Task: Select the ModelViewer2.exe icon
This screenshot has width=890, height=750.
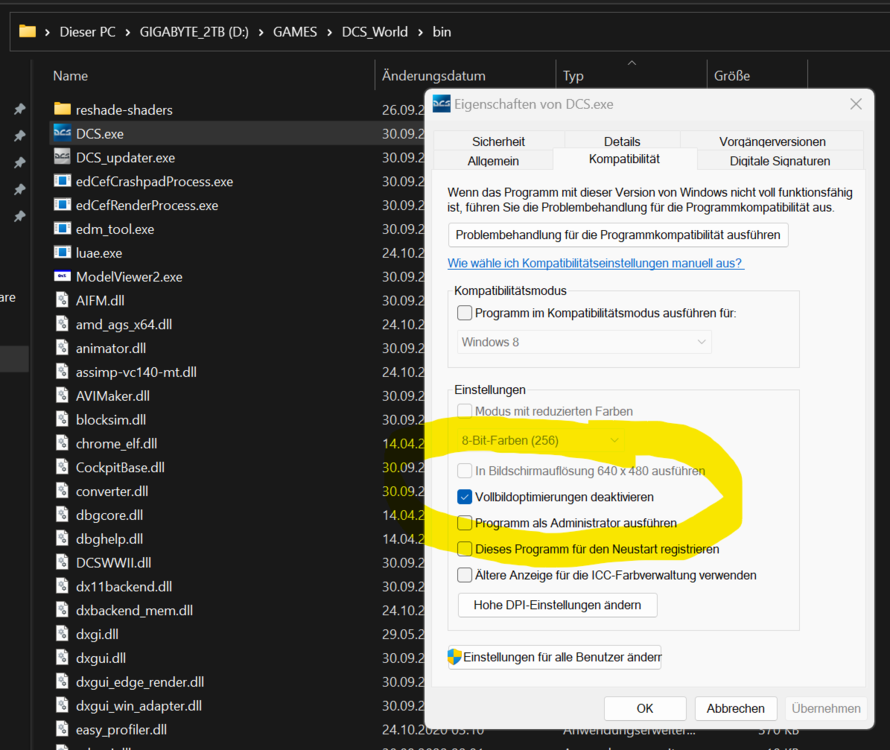Action: click(62, 276)
